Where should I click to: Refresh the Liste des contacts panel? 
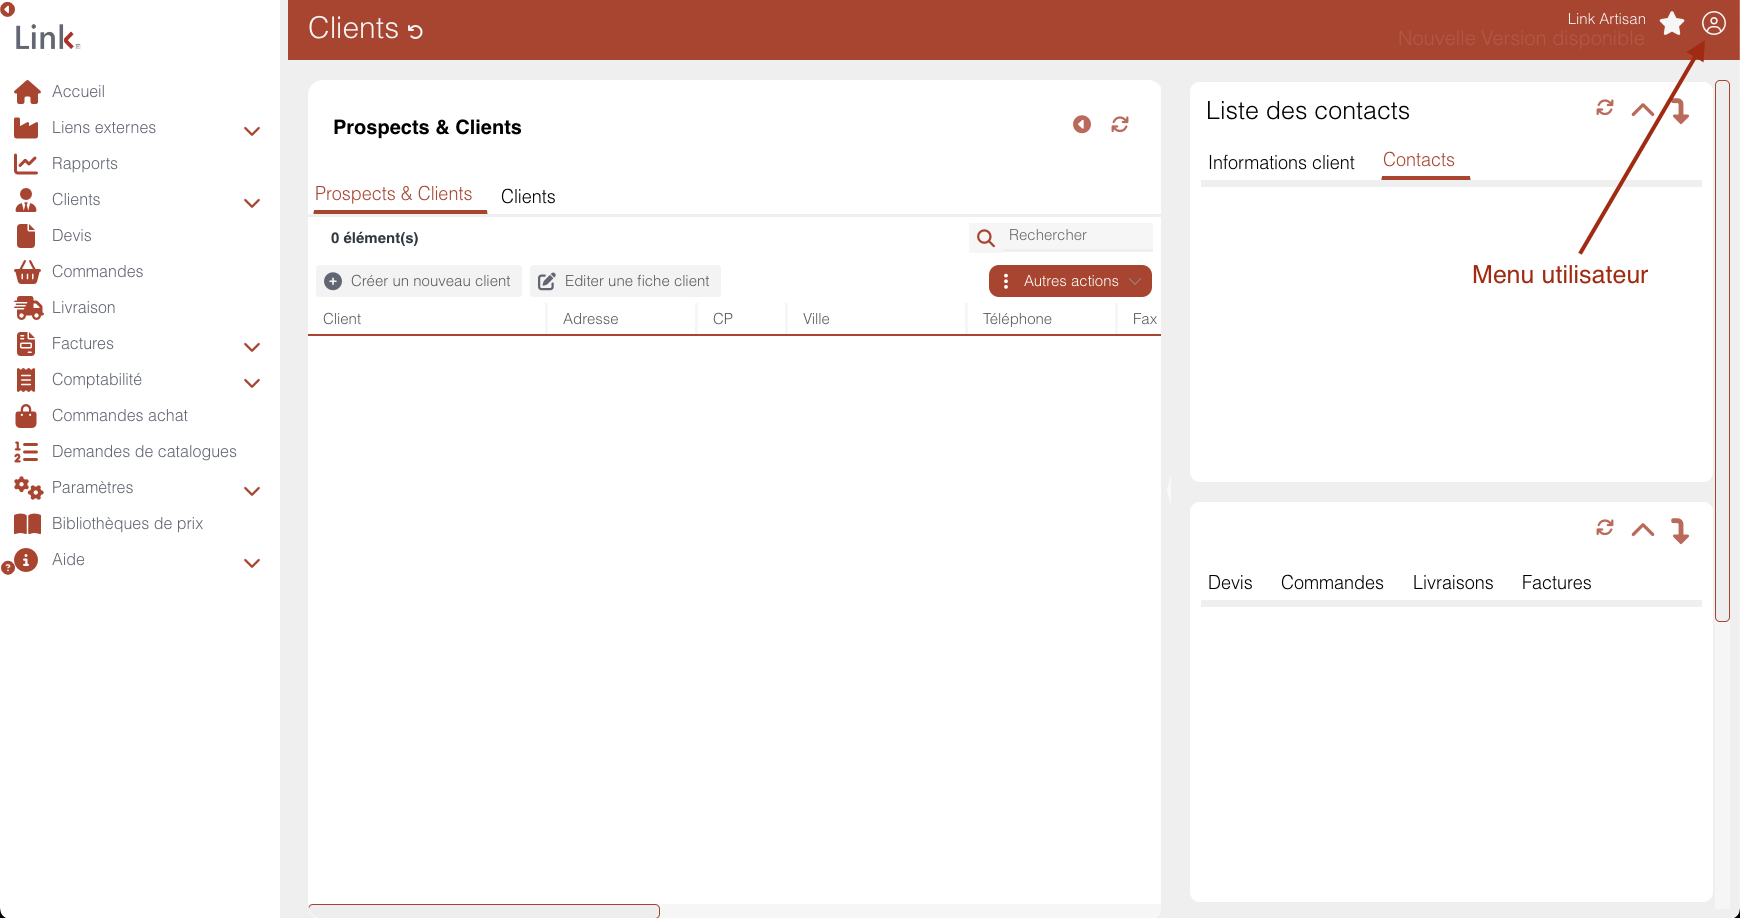(1605, 108)
